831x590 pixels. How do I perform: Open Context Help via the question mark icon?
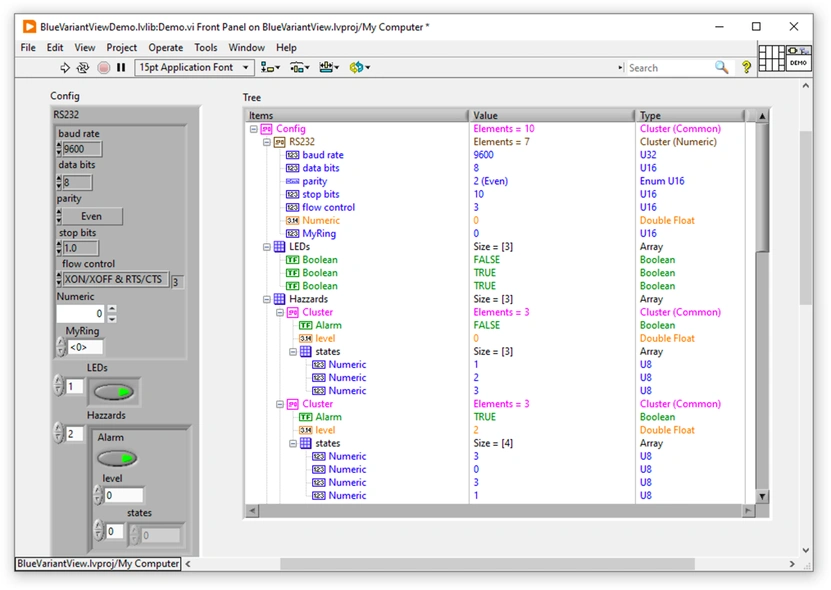click(x=744, y=67)
